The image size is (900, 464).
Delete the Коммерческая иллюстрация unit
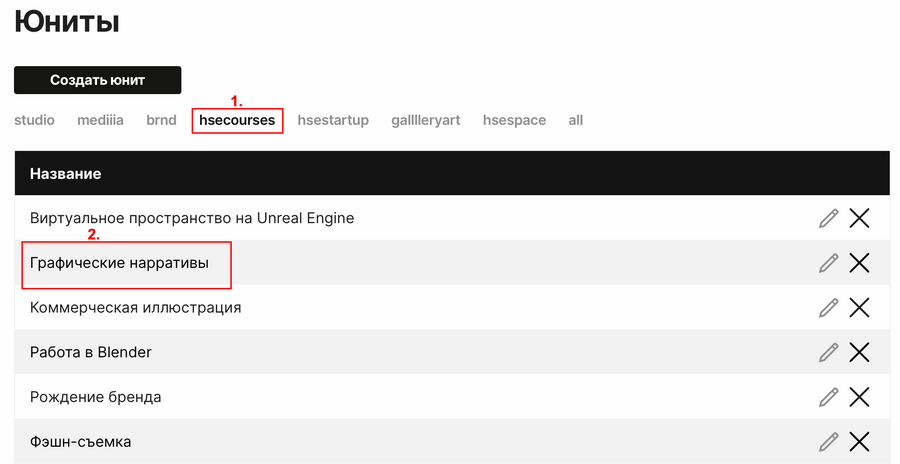859,307
